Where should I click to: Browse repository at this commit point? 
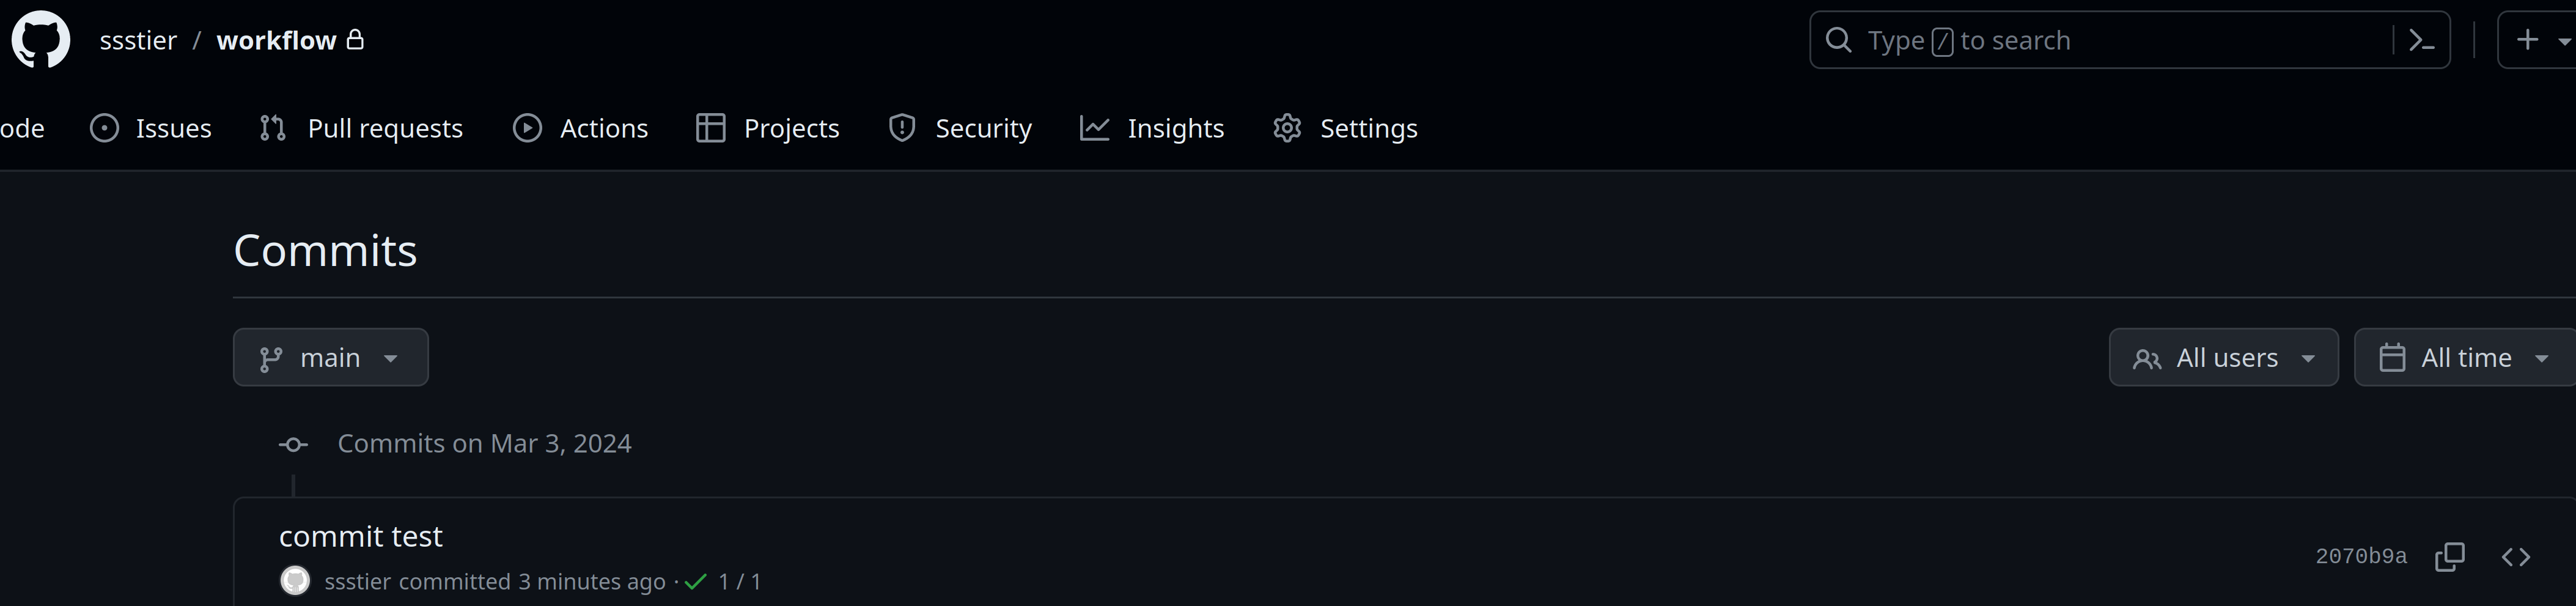click(2515, 557)
